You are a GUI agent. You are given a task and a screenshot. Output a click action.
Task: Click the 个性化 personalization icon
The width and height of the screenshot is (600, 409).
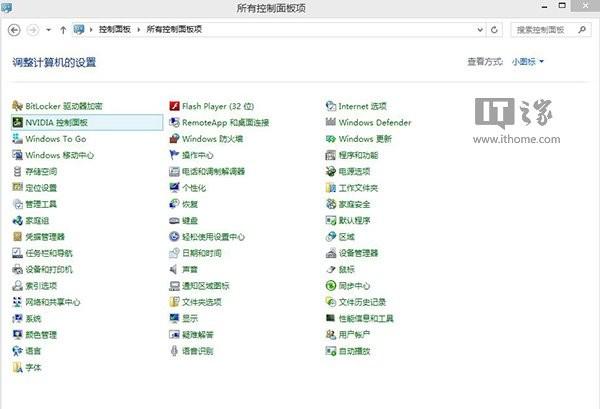click(174, 188)
